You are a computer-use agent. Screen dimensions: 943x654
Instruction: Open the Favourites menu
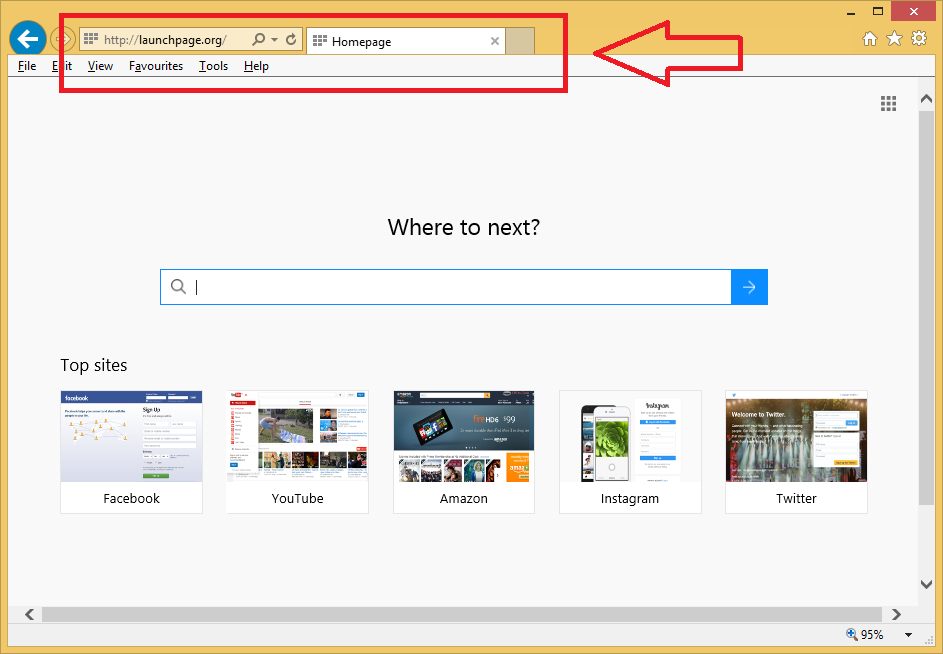pos(156,66)
